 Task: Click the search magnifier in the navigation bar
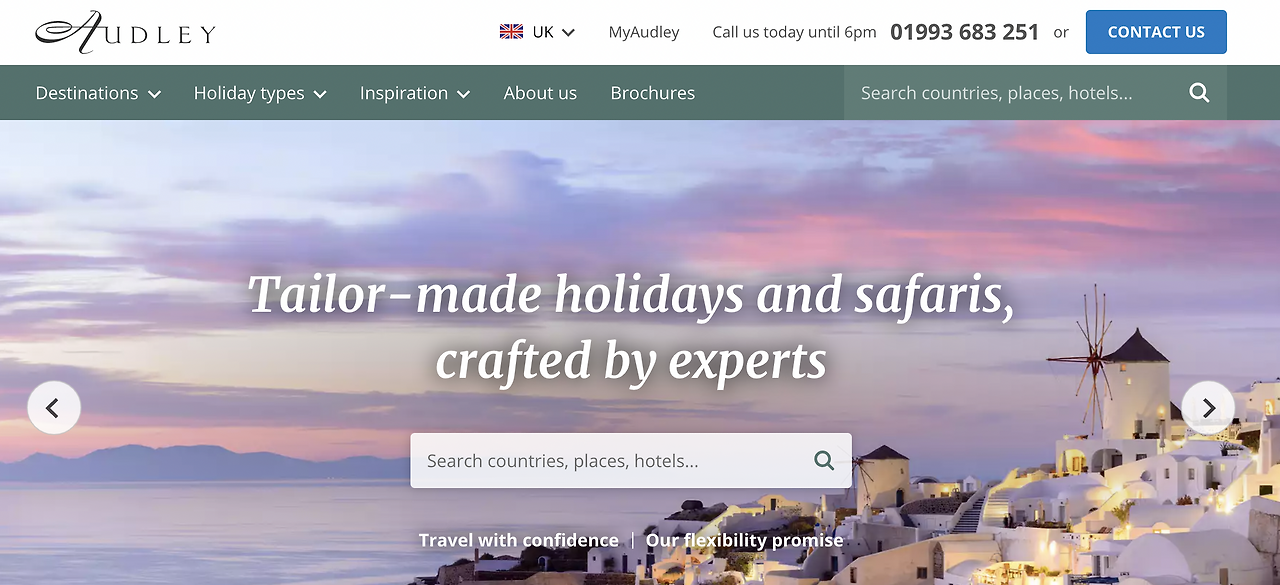1199,93
